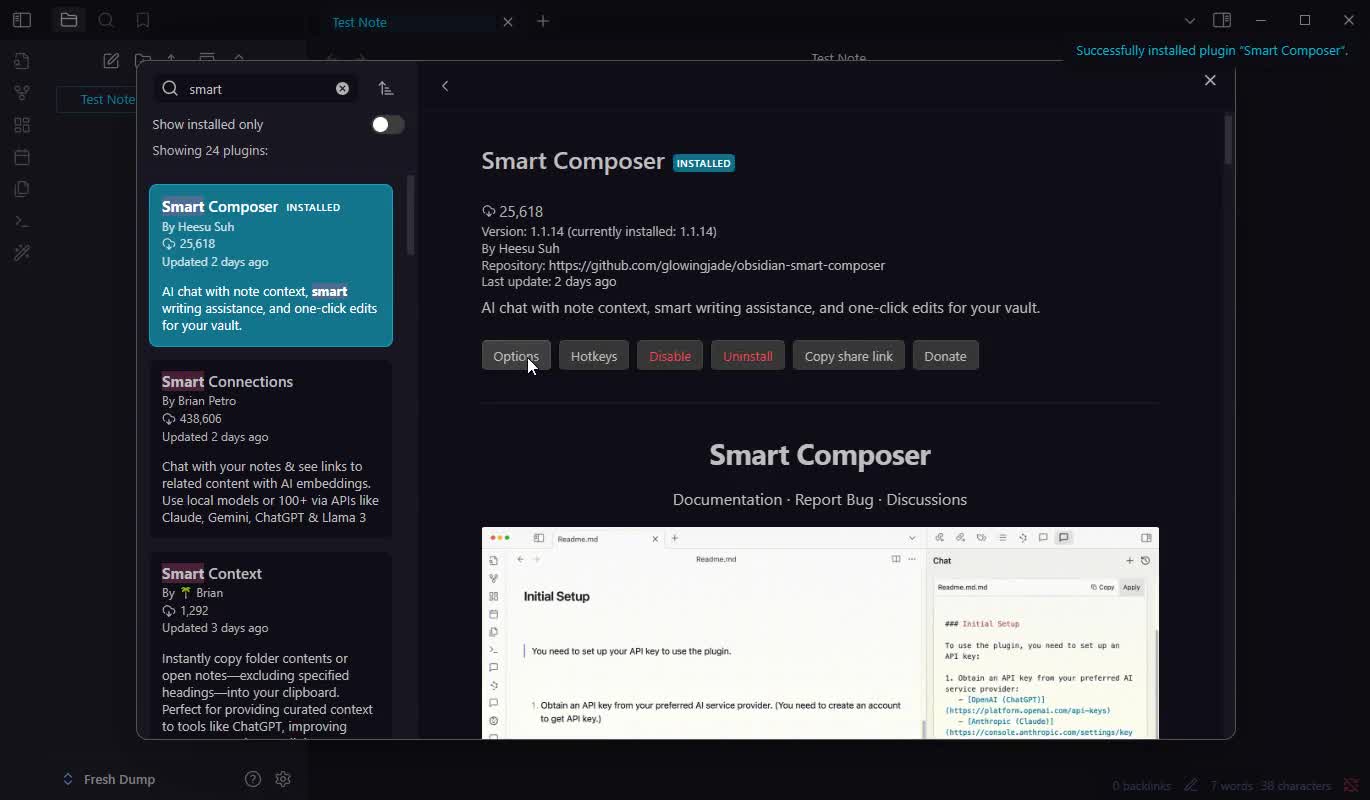Click '0 backlinks' in status bar
1370x800 pixels.
point(1141,786)
